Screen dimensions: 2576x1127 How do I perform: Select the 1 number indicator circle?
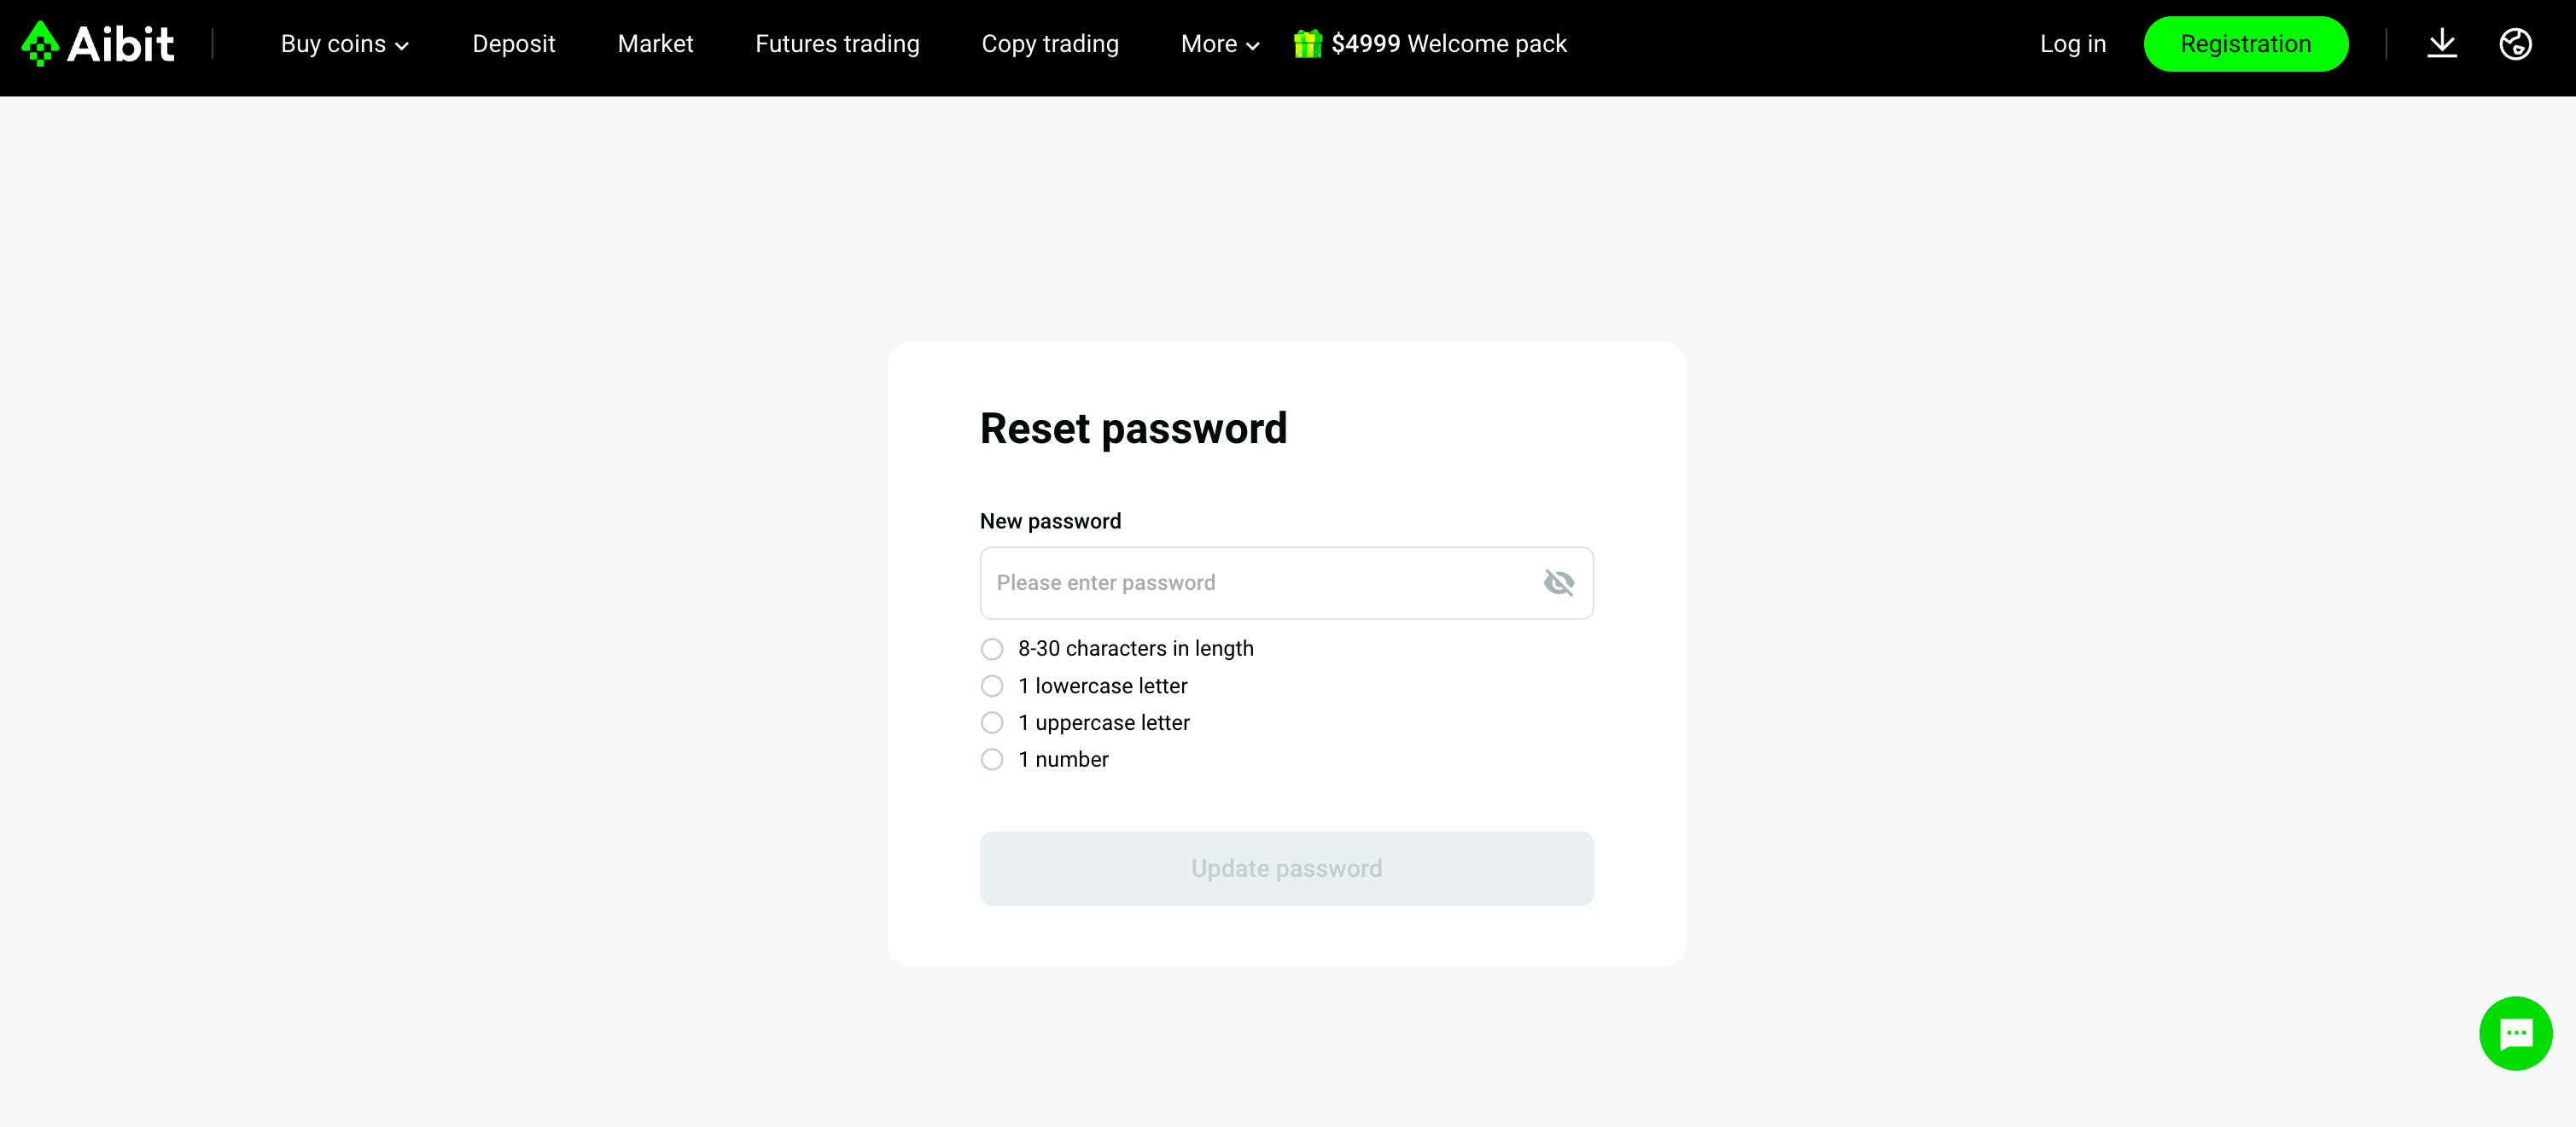point(991,760)
